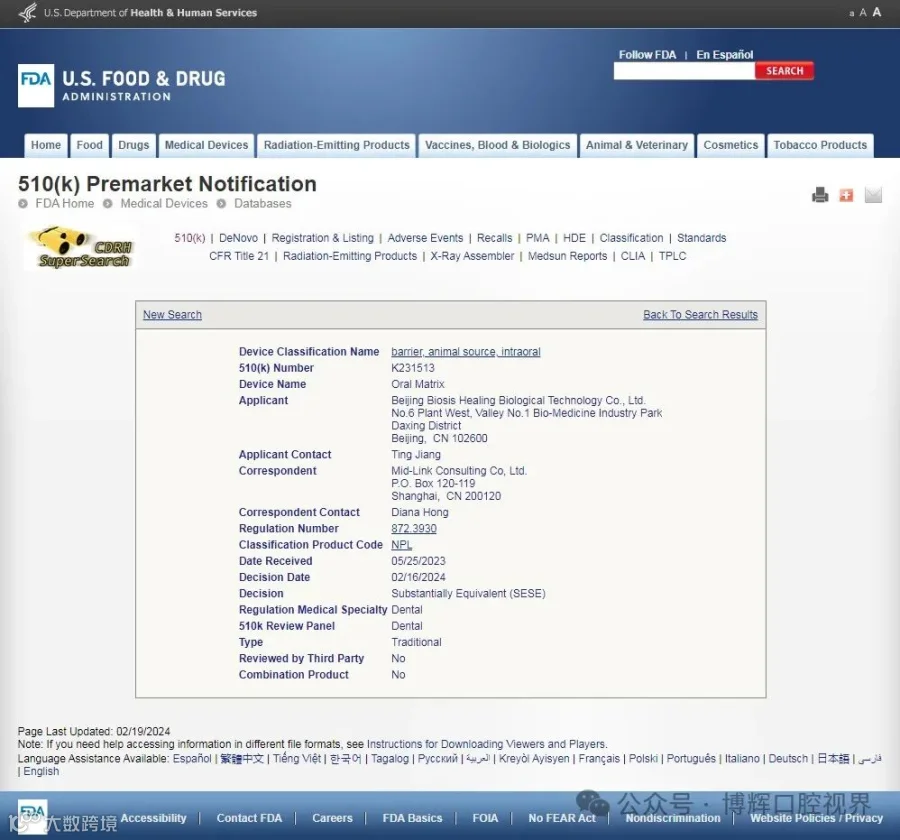
Task: Open the Medical Devices tab
Action: 206,145
